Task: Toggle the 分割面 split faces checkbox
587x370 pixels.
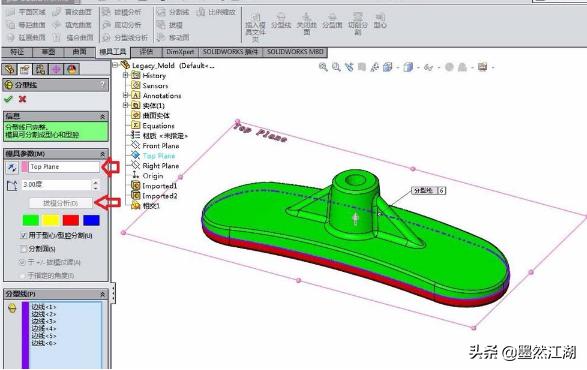Action: (x=24, y=249)
